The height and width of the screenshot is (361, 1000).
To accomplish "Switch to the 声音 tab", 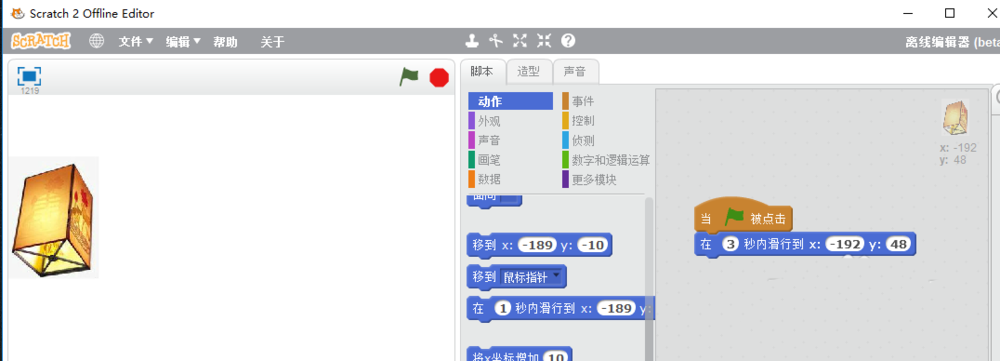I will 575,71.
